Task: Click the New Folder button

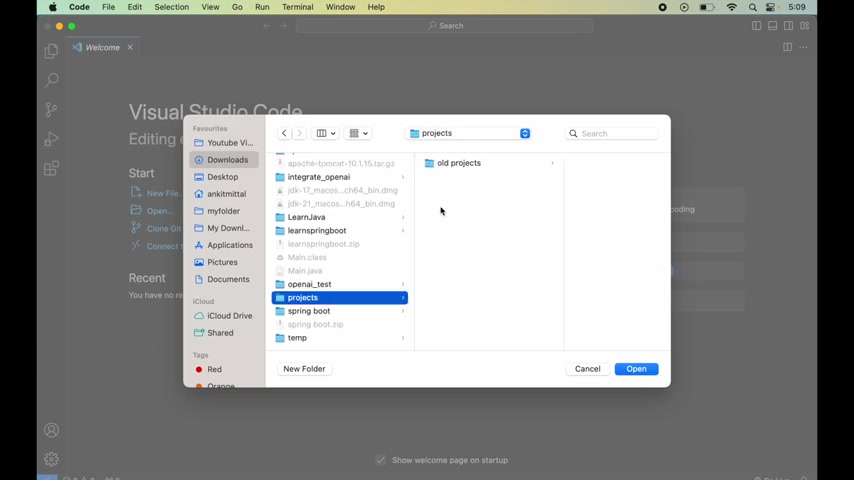Action: (x=304, y=369)
